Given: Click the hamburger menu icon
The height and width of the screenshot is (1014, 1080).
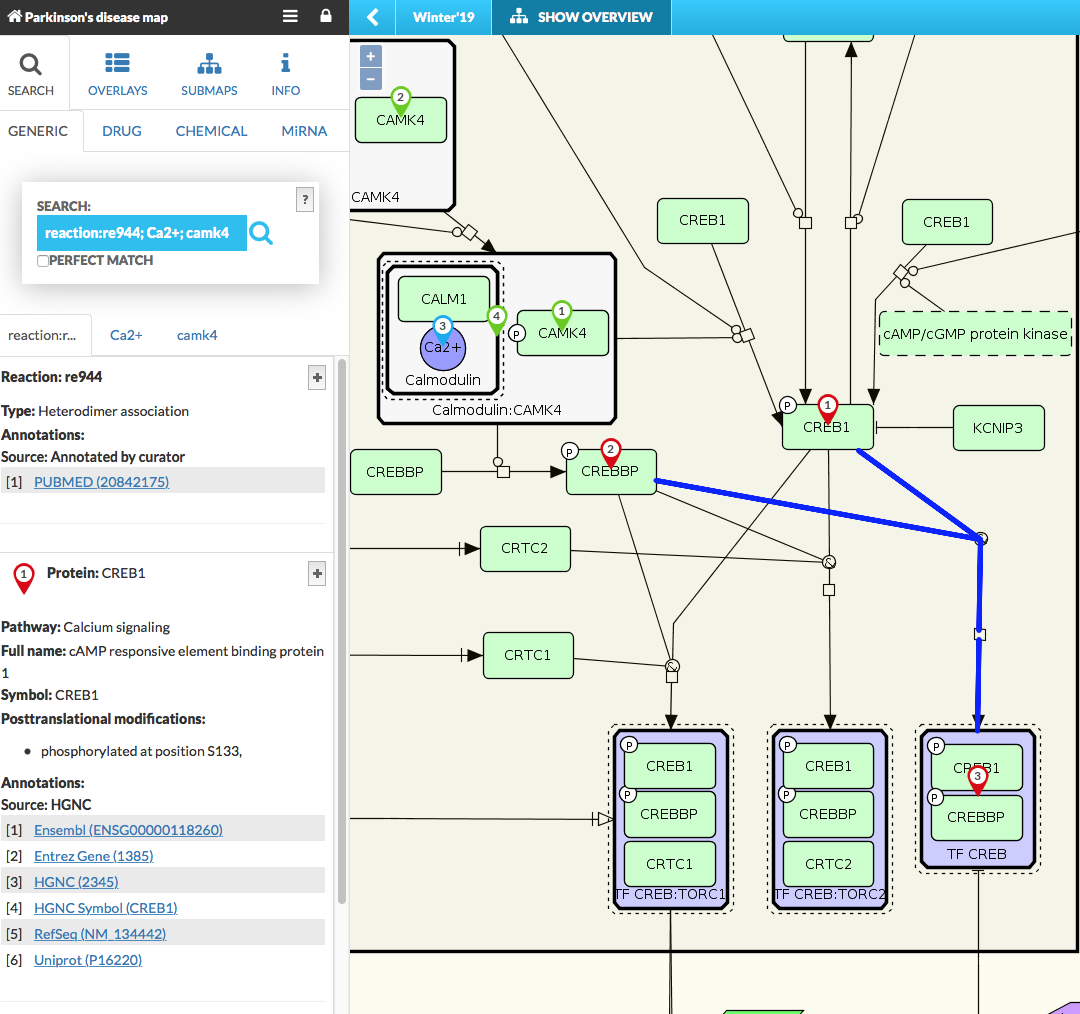Looking at the screenshot, I should (x=290, y=17).
